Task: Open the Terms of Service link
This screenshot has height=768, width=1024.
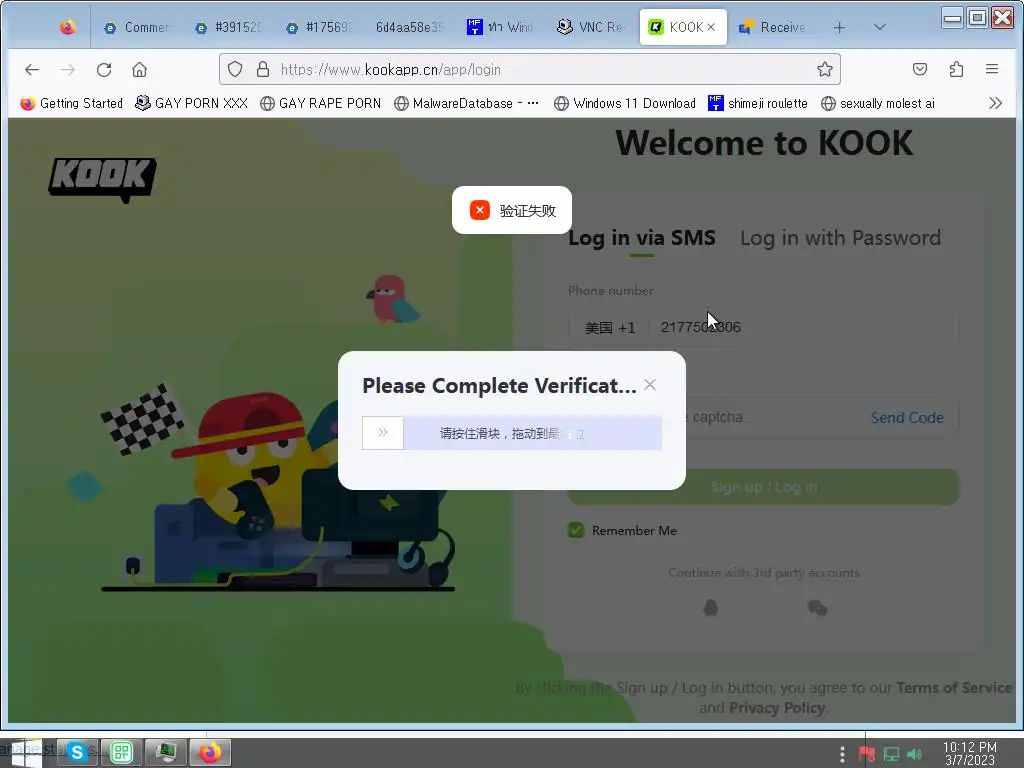Action: (954, 688)
